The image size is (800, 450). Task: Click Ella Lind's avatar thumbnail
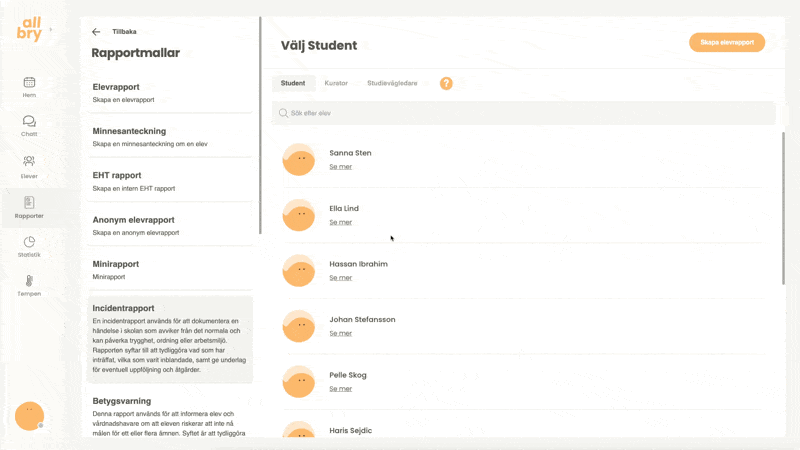(x=299, y=215)
